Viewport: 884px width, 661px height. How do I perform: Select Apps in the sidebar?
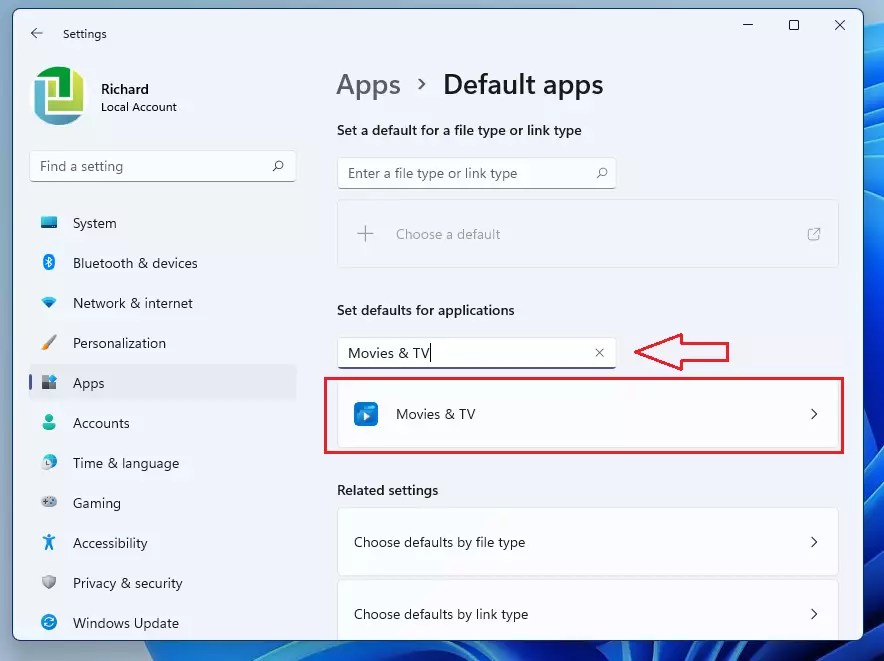[x=162, y=383]
